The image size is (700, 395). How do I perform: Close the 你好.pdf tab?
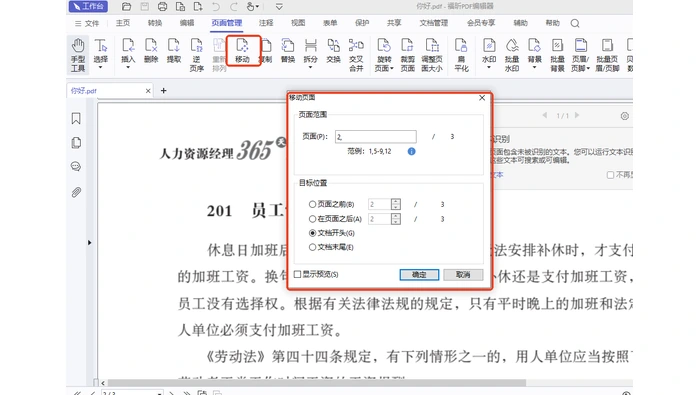pyautogui.click(x=148, y=91)
